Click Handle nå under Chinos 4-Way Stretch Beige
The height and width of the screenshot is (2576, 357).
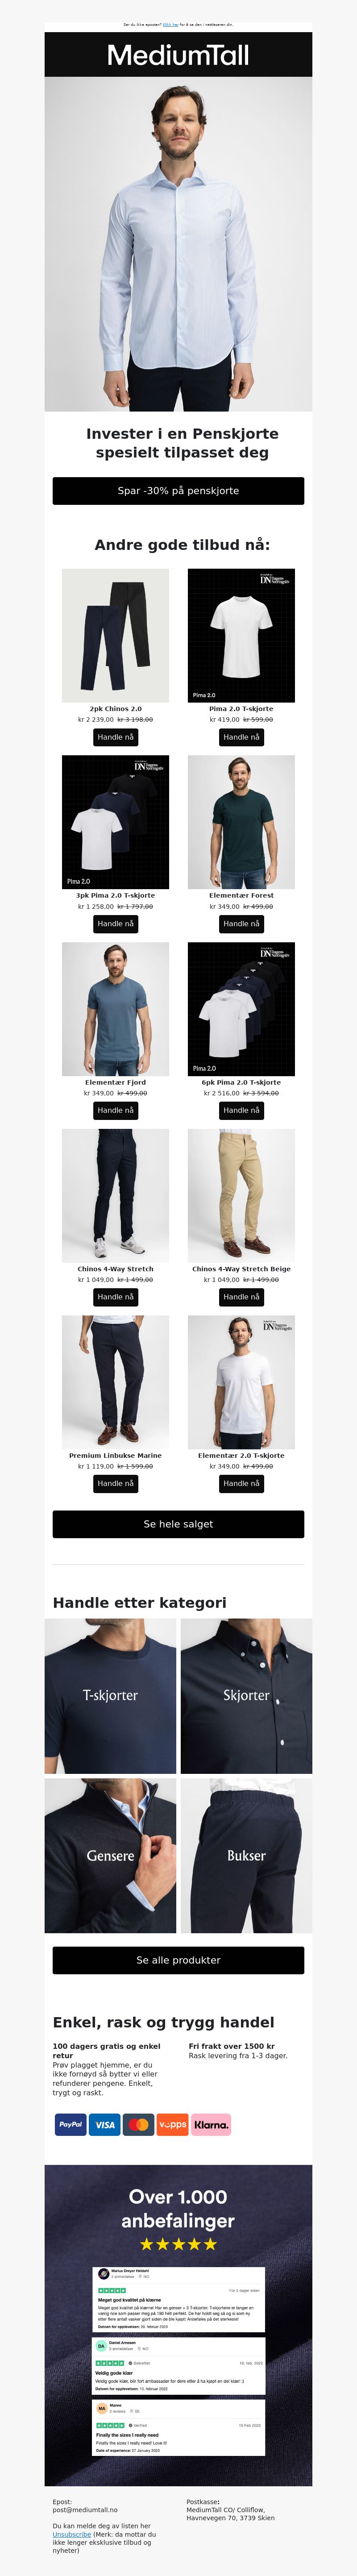pos(241,1297)
